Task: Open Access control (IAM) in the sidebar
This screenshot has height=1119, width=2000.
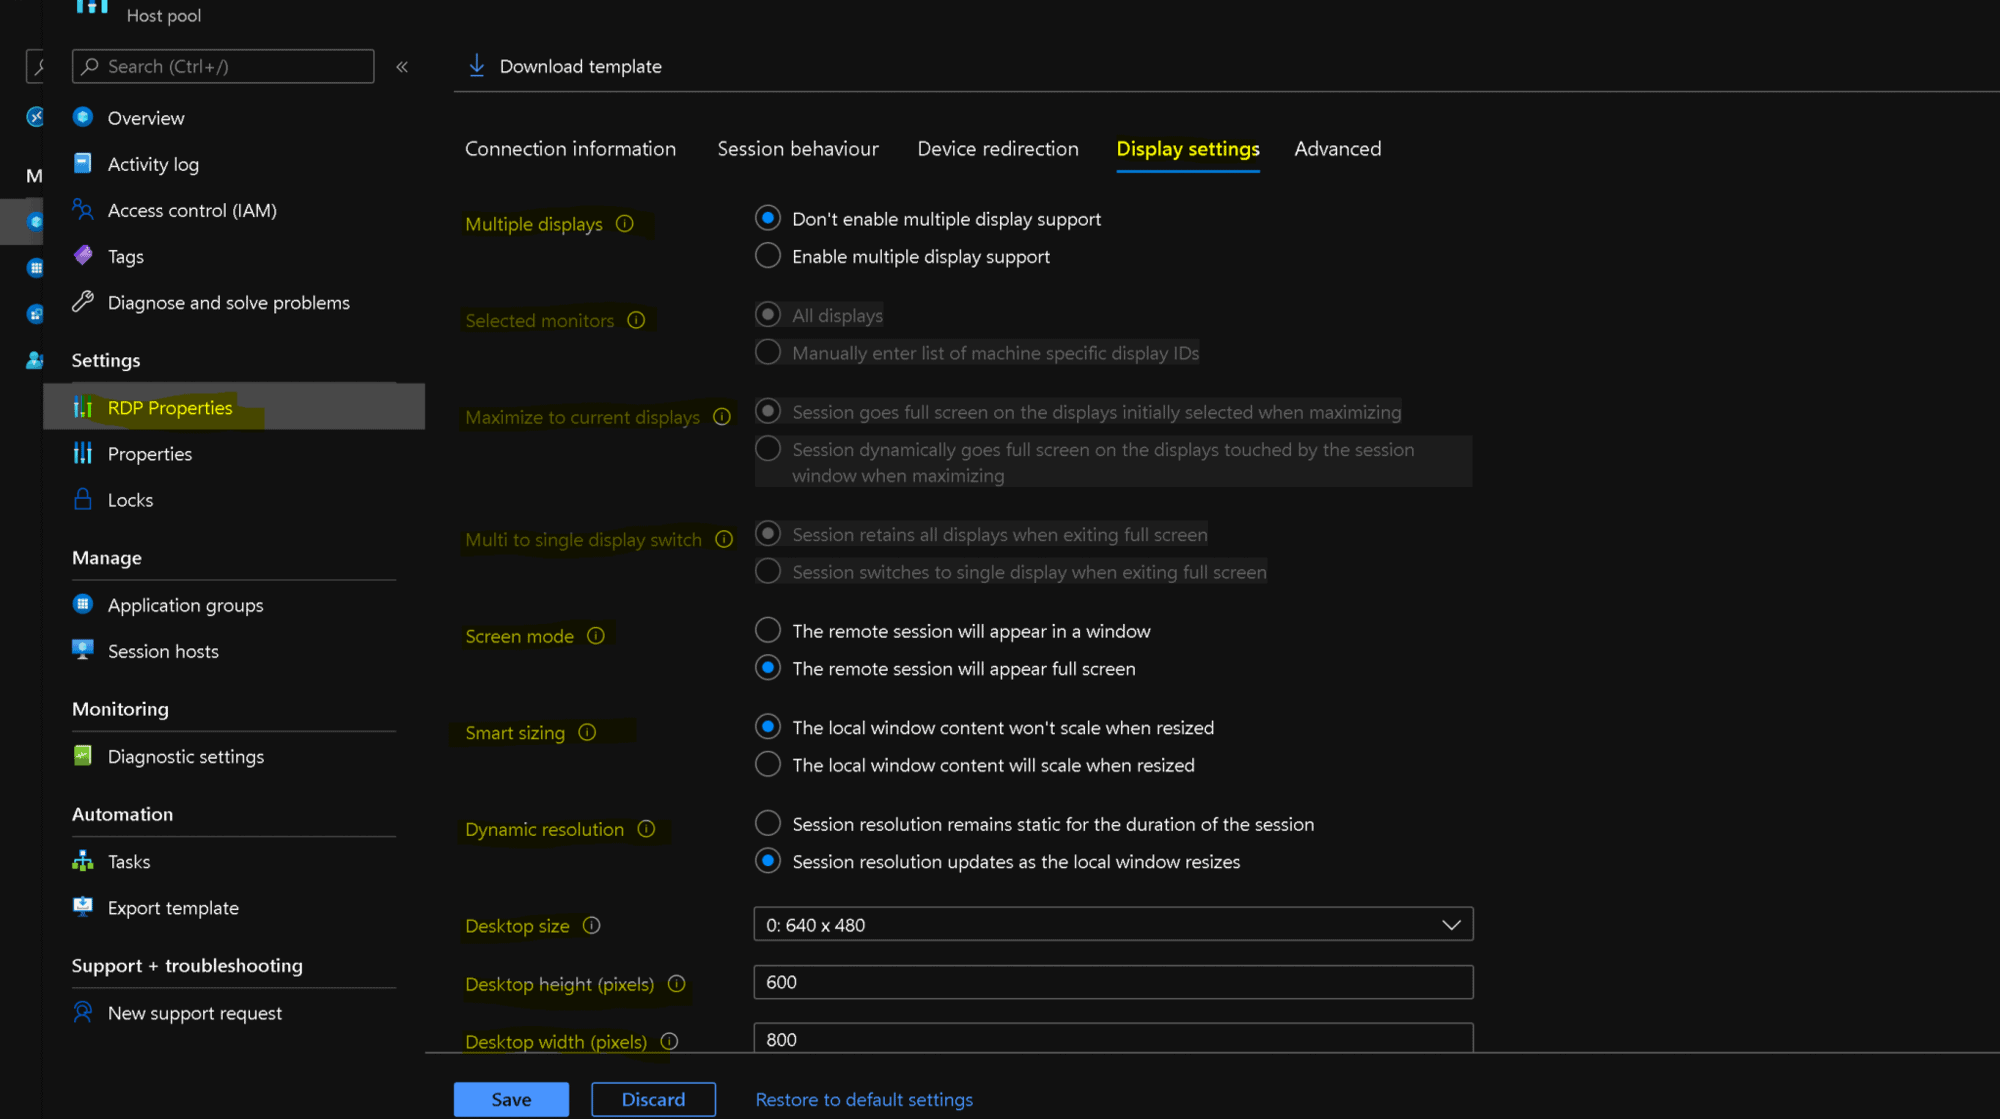Action: pos(190,210)
